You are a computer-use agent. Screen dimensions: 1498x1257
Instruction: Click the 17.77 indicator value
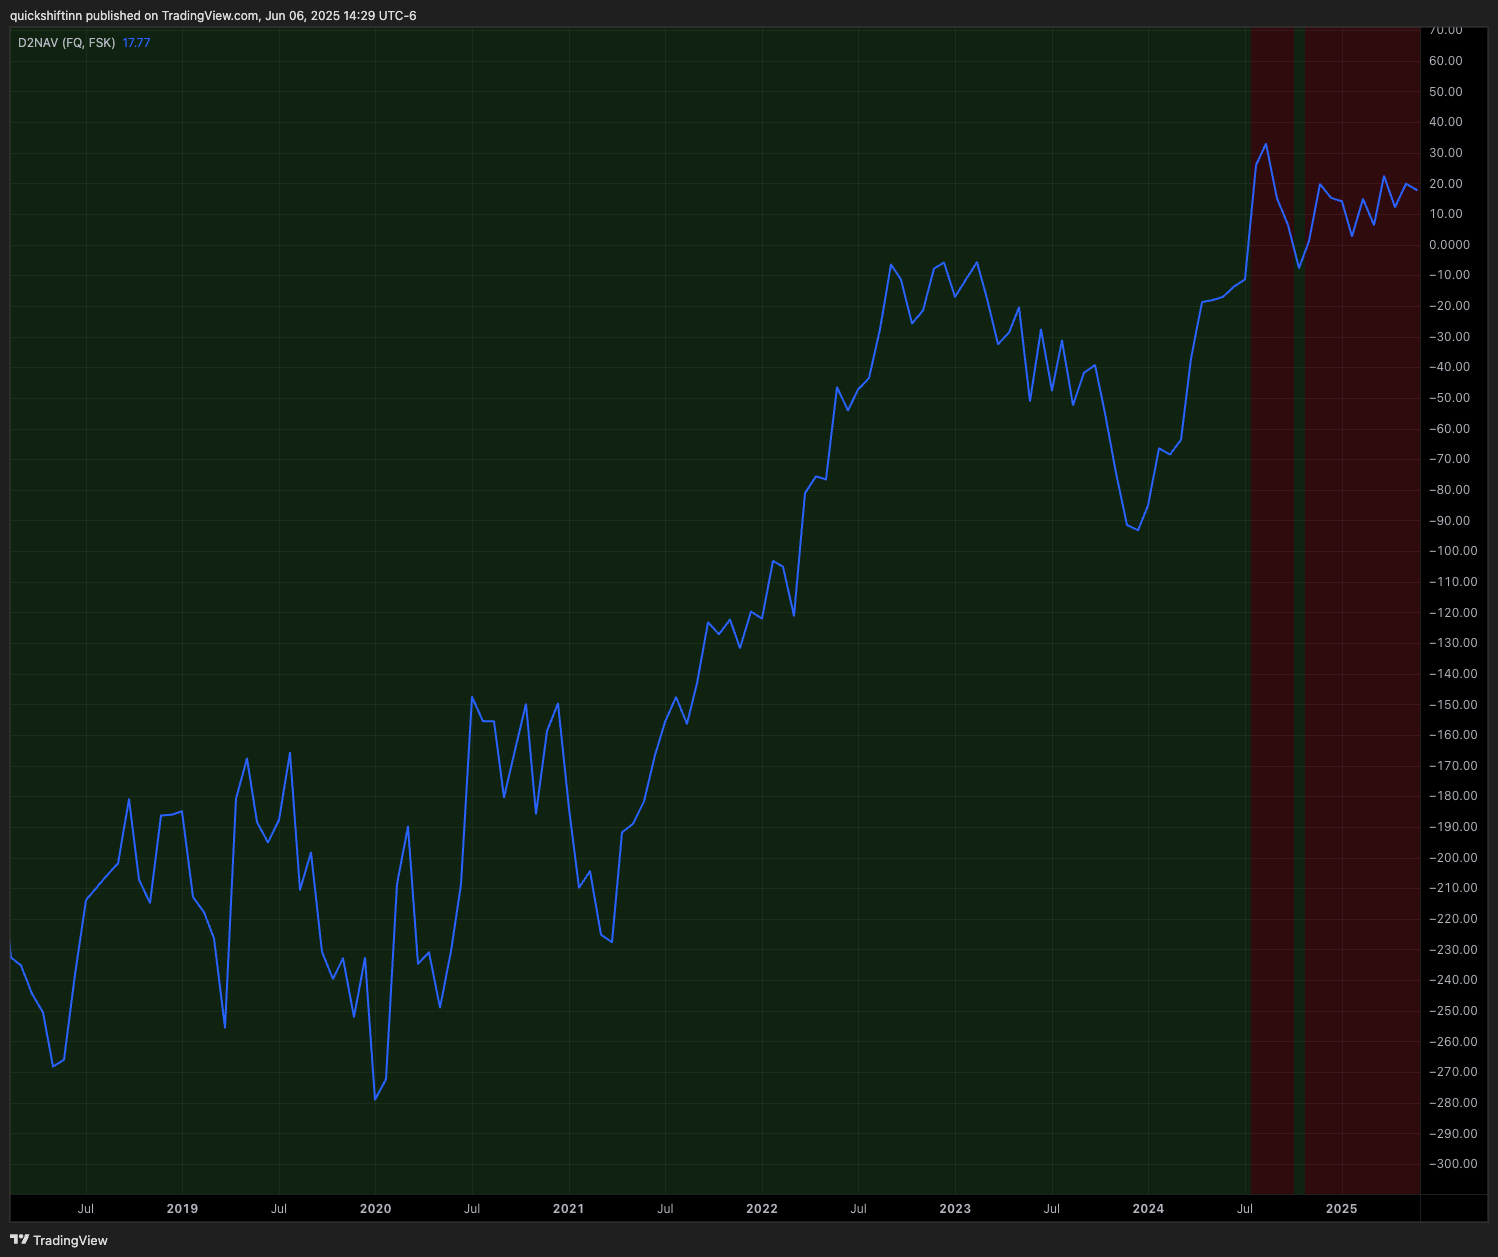click(136, 43)
